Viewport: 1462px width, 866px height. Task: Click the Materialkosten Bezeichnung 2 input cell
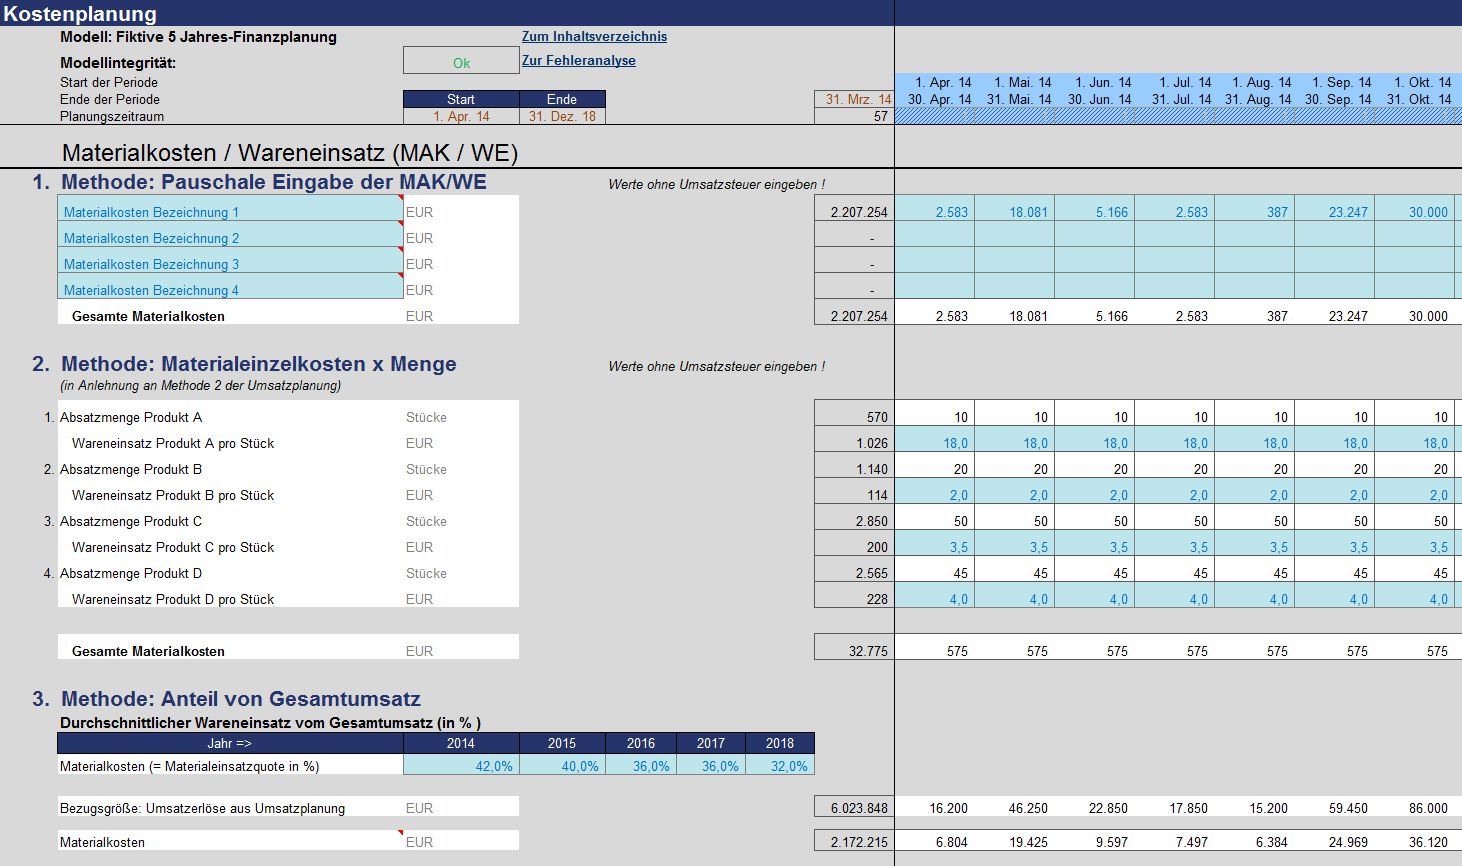[x=230, y=236]
